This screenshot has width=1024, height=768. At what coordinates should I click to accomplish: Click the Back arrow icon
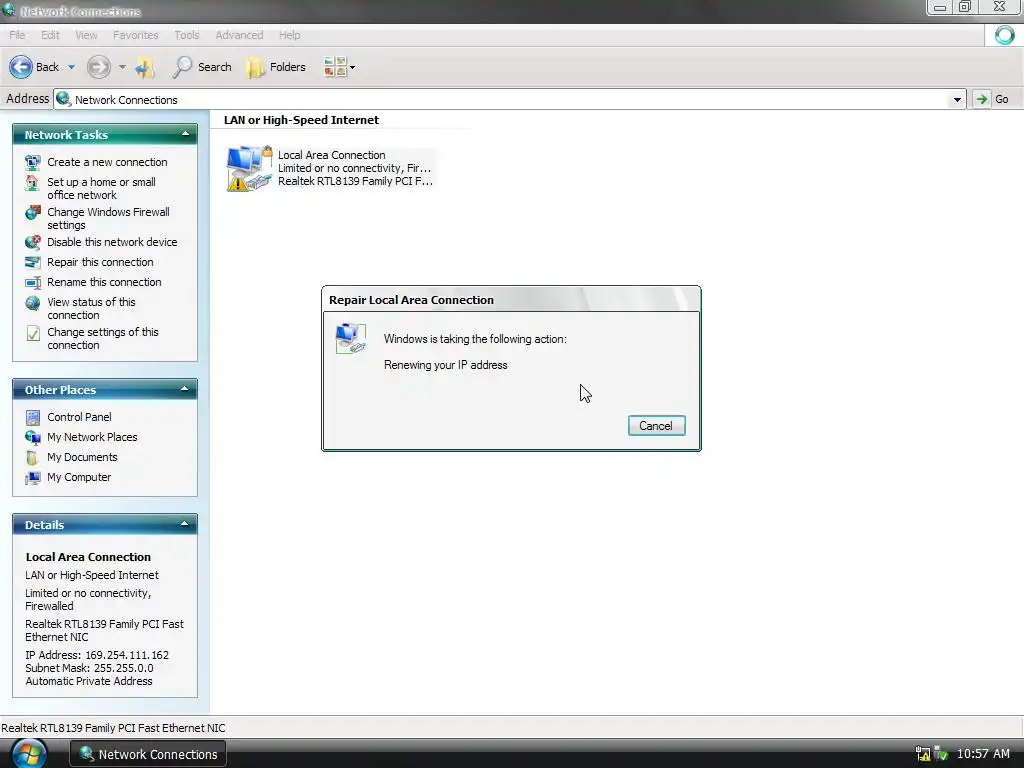pyautogui.click(x=21, y=67)
